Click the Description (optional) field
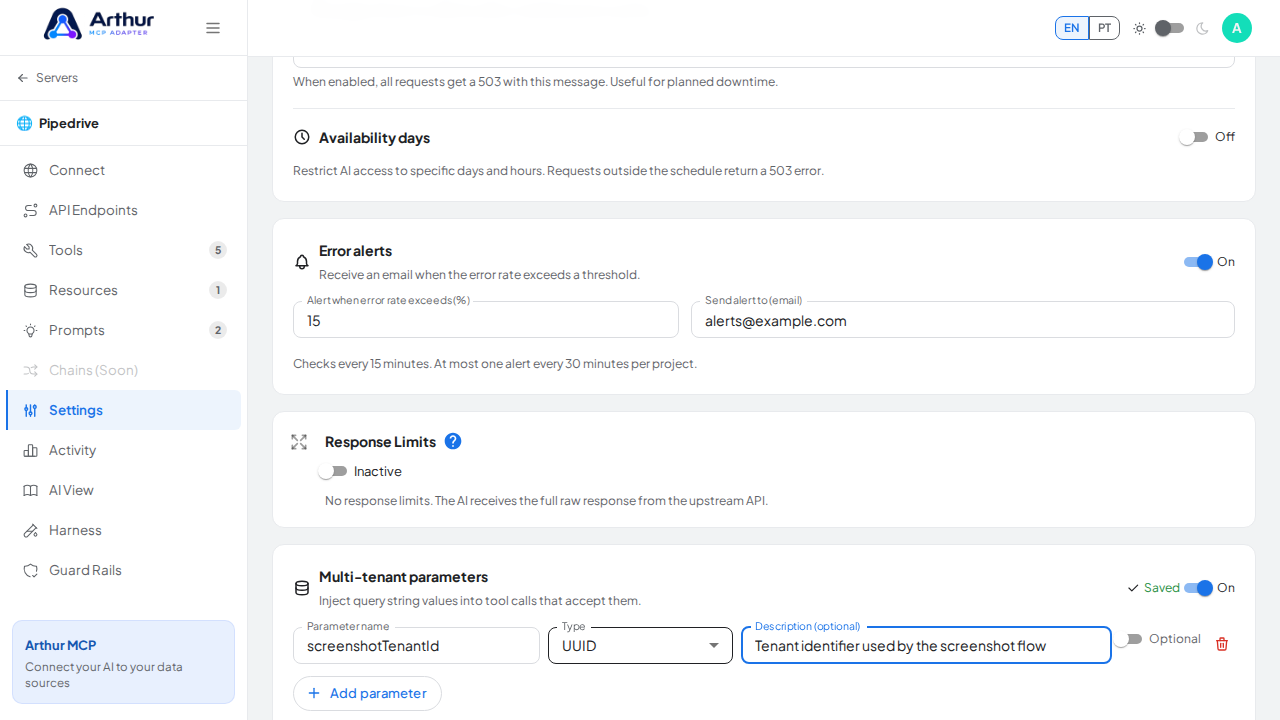Image resolution: width=1280 pixels, height=720 pixels. (926, 645)
